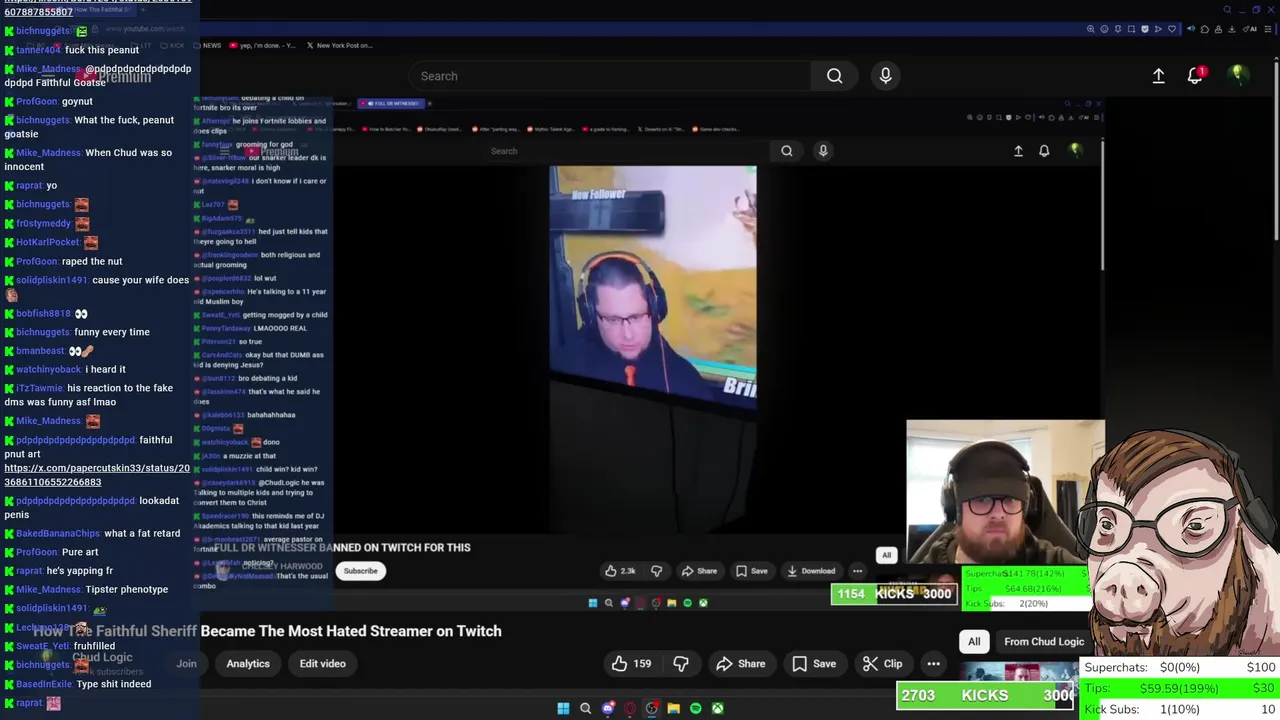This screenshot has width=1280, height=720.
Task: Open more actions menu next to Clip
Action: 933,664
